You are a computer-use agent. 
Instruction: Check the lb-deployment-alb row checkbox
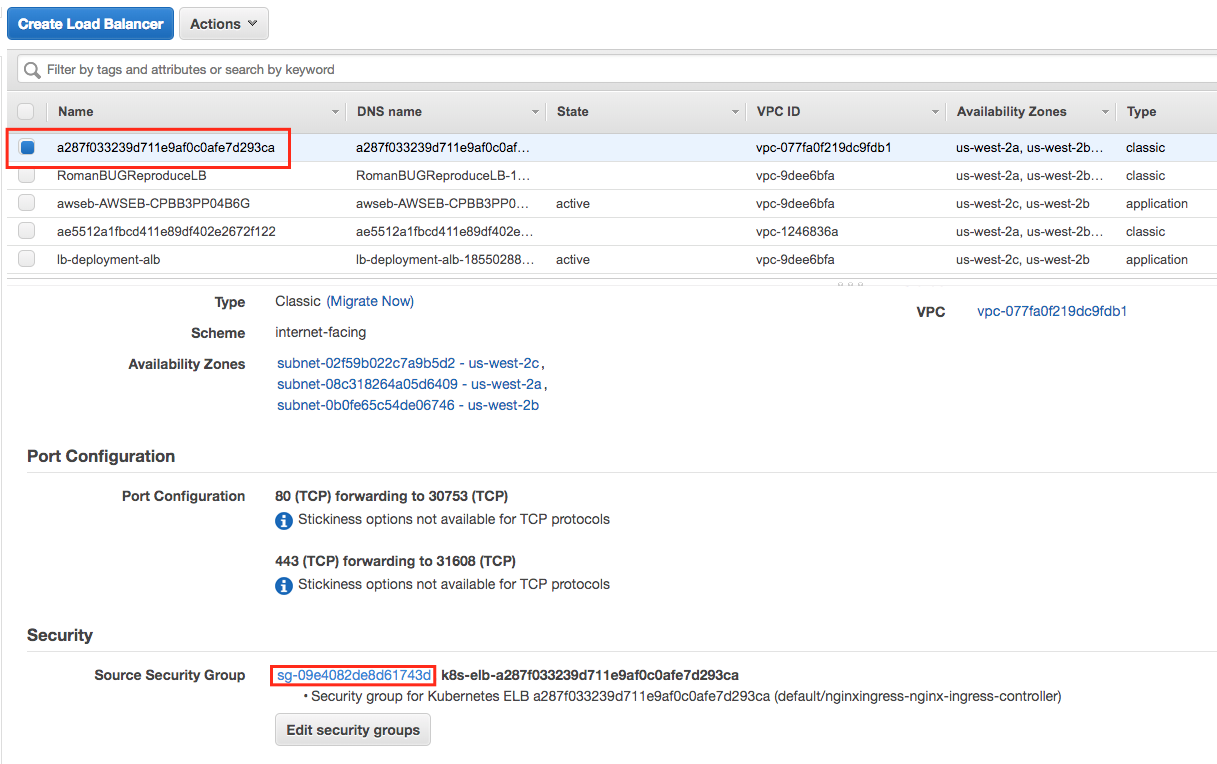click(26, 260)
